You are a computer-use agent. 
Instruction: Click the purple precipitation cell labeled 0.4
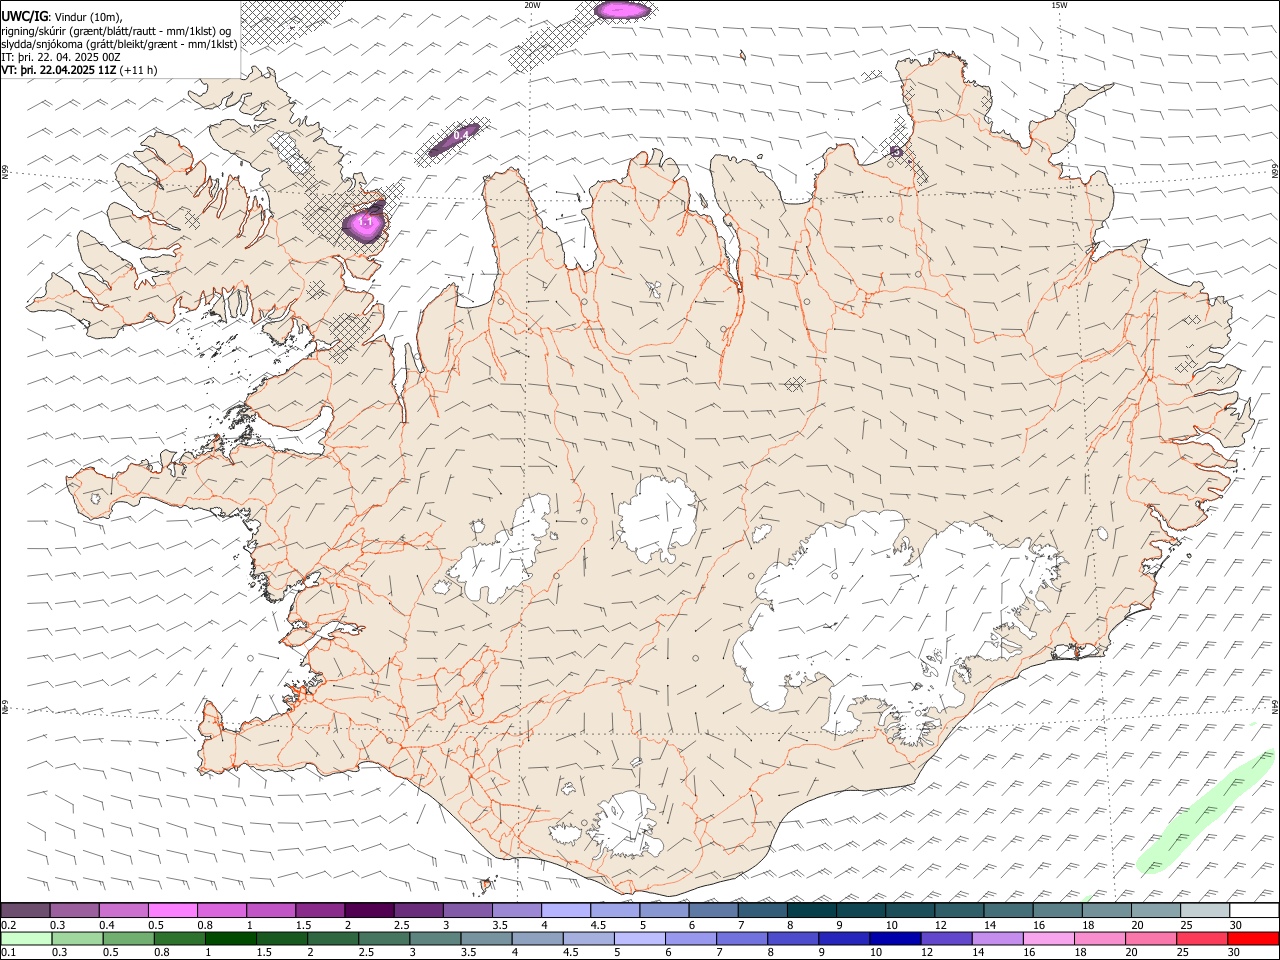click(x=455, y=141)
